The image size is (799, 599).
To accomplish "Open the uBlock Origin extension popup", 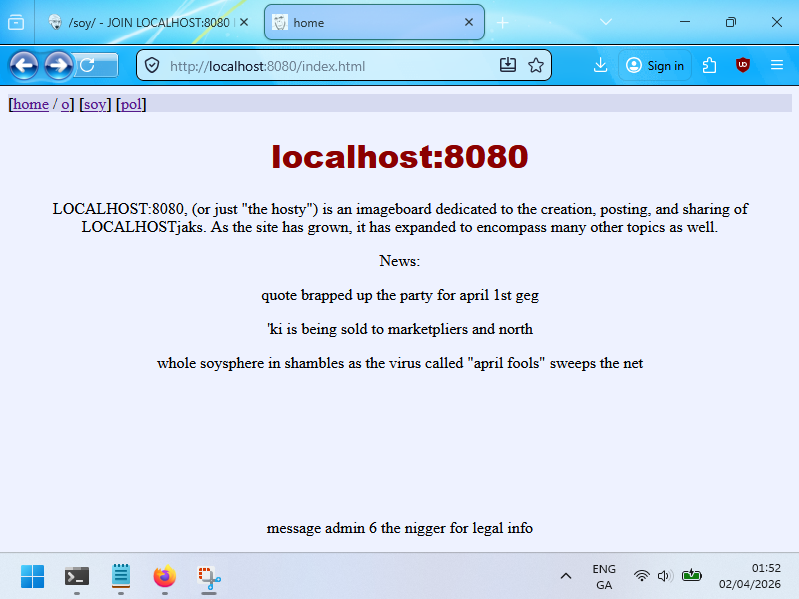I will (742, 66).
